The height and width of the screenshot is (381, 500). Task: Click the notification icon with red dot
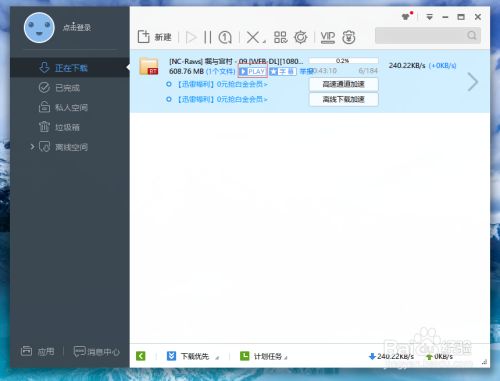407,16
